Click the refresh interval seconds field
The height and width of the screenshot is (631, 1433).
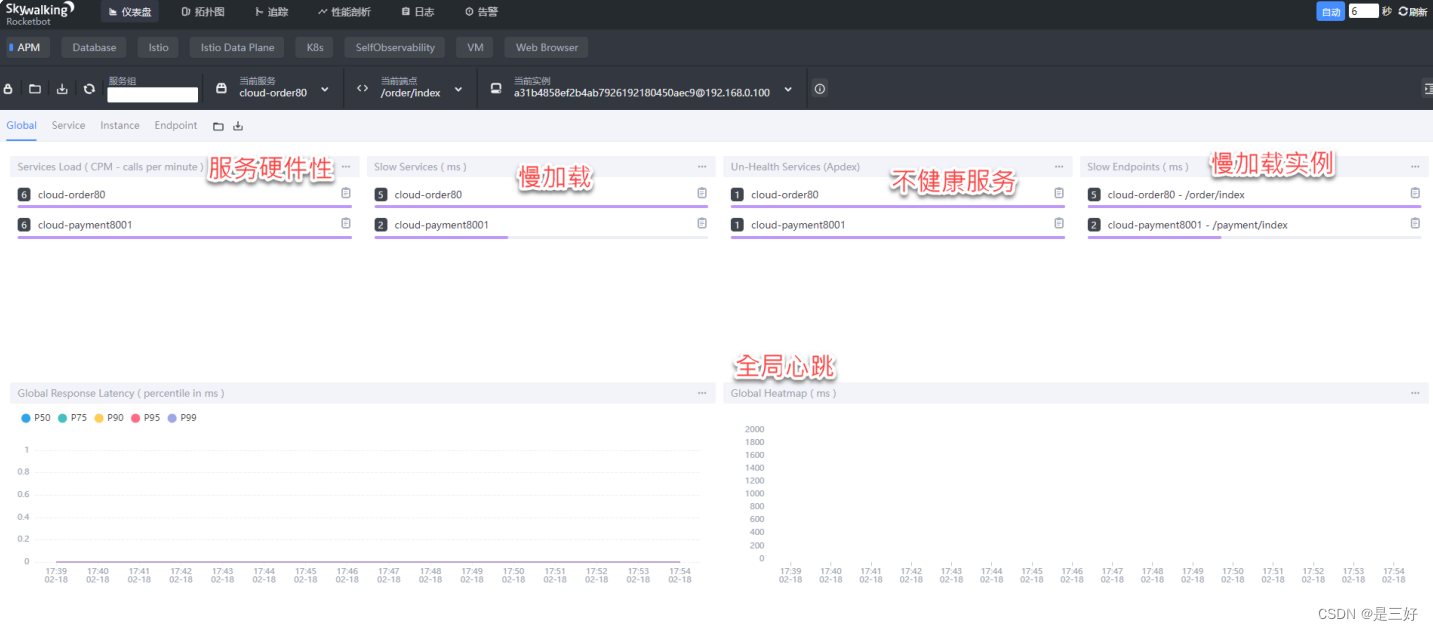click(x=1363, y=12)
